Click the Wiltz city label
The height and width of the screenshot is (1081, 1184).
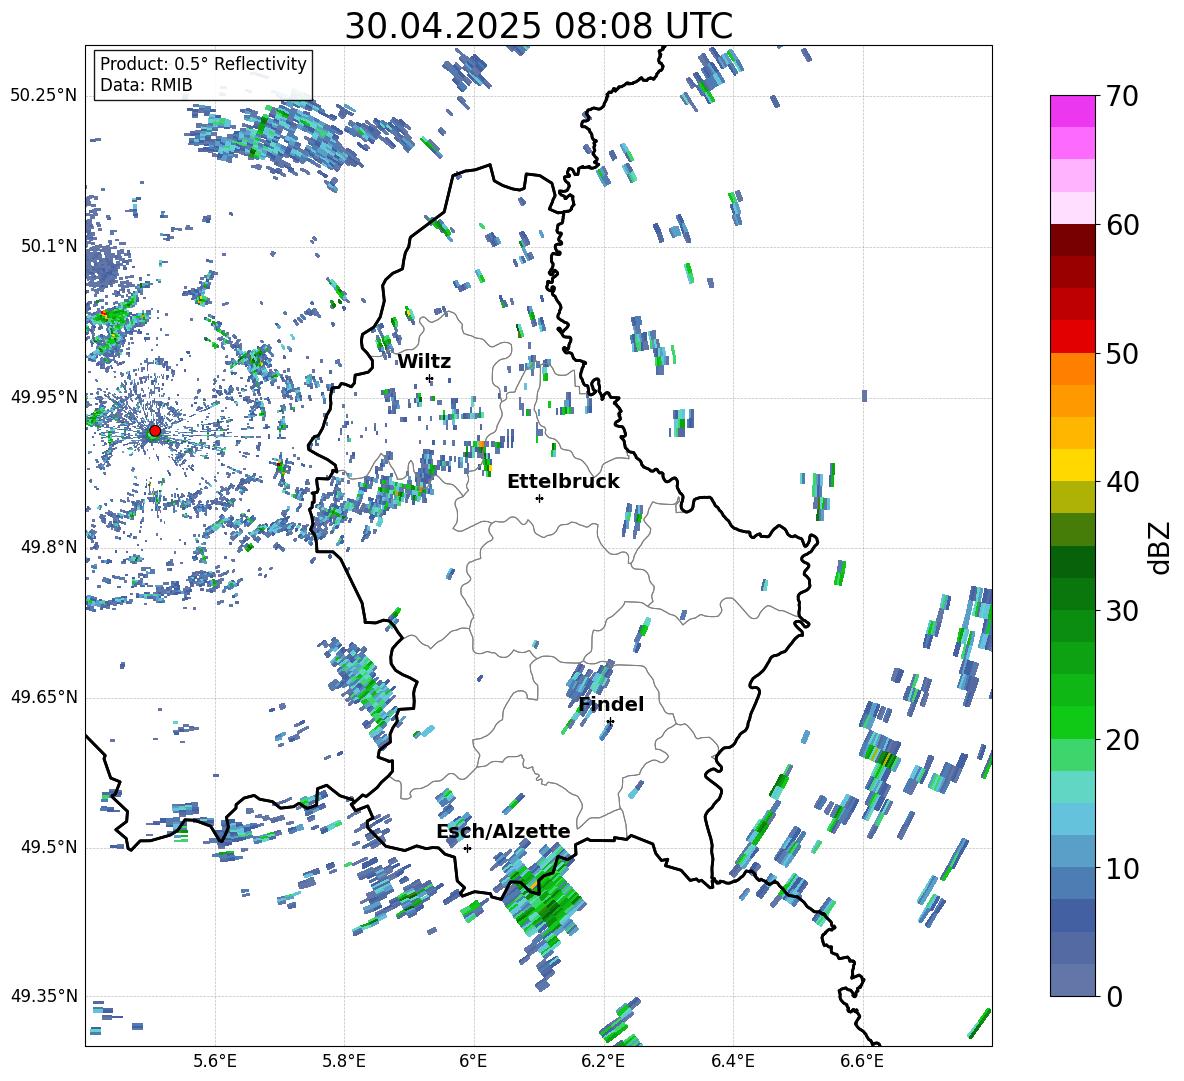click(x=424, y=362)
